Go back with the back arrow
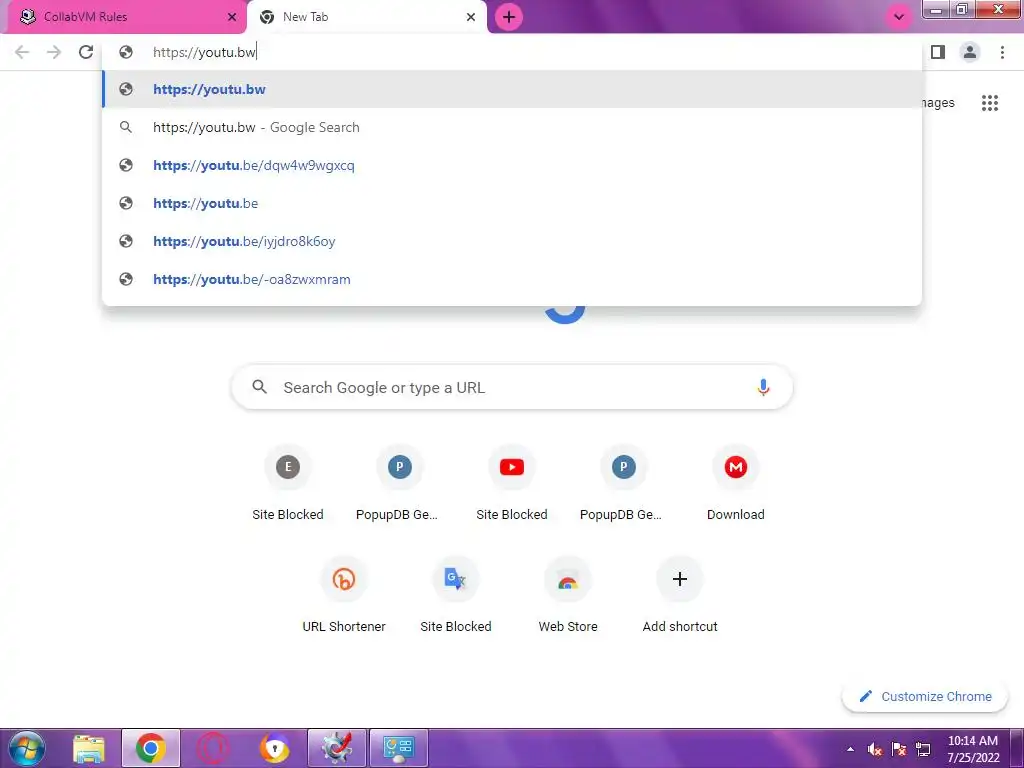This screenshot has width=1024, height=768. [22, 52]
